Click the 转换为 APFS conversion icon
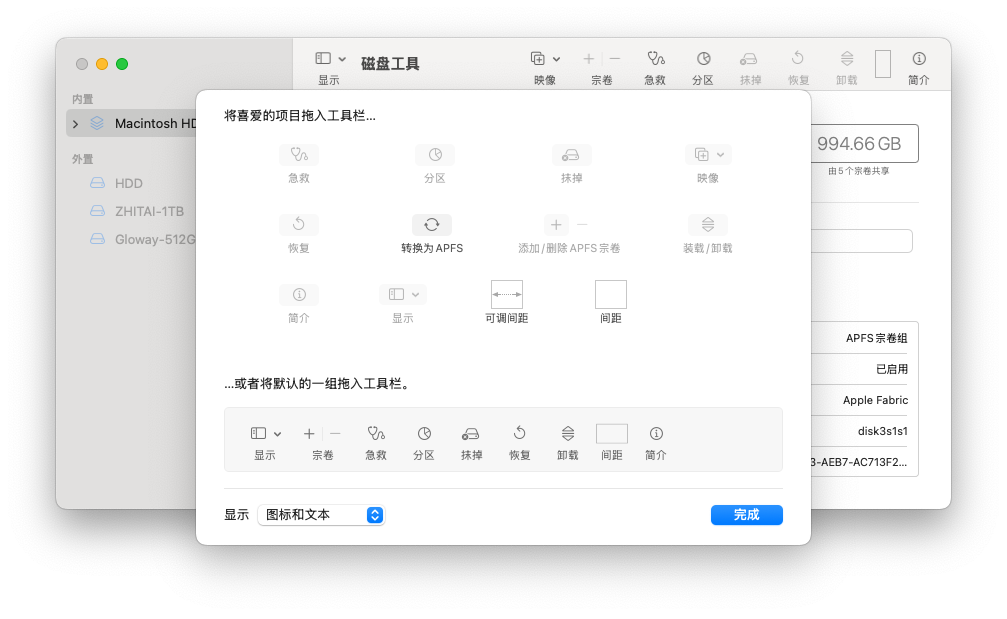Image resolution: width=1007 pixels, height=619 pixels. tap(430, 224)
